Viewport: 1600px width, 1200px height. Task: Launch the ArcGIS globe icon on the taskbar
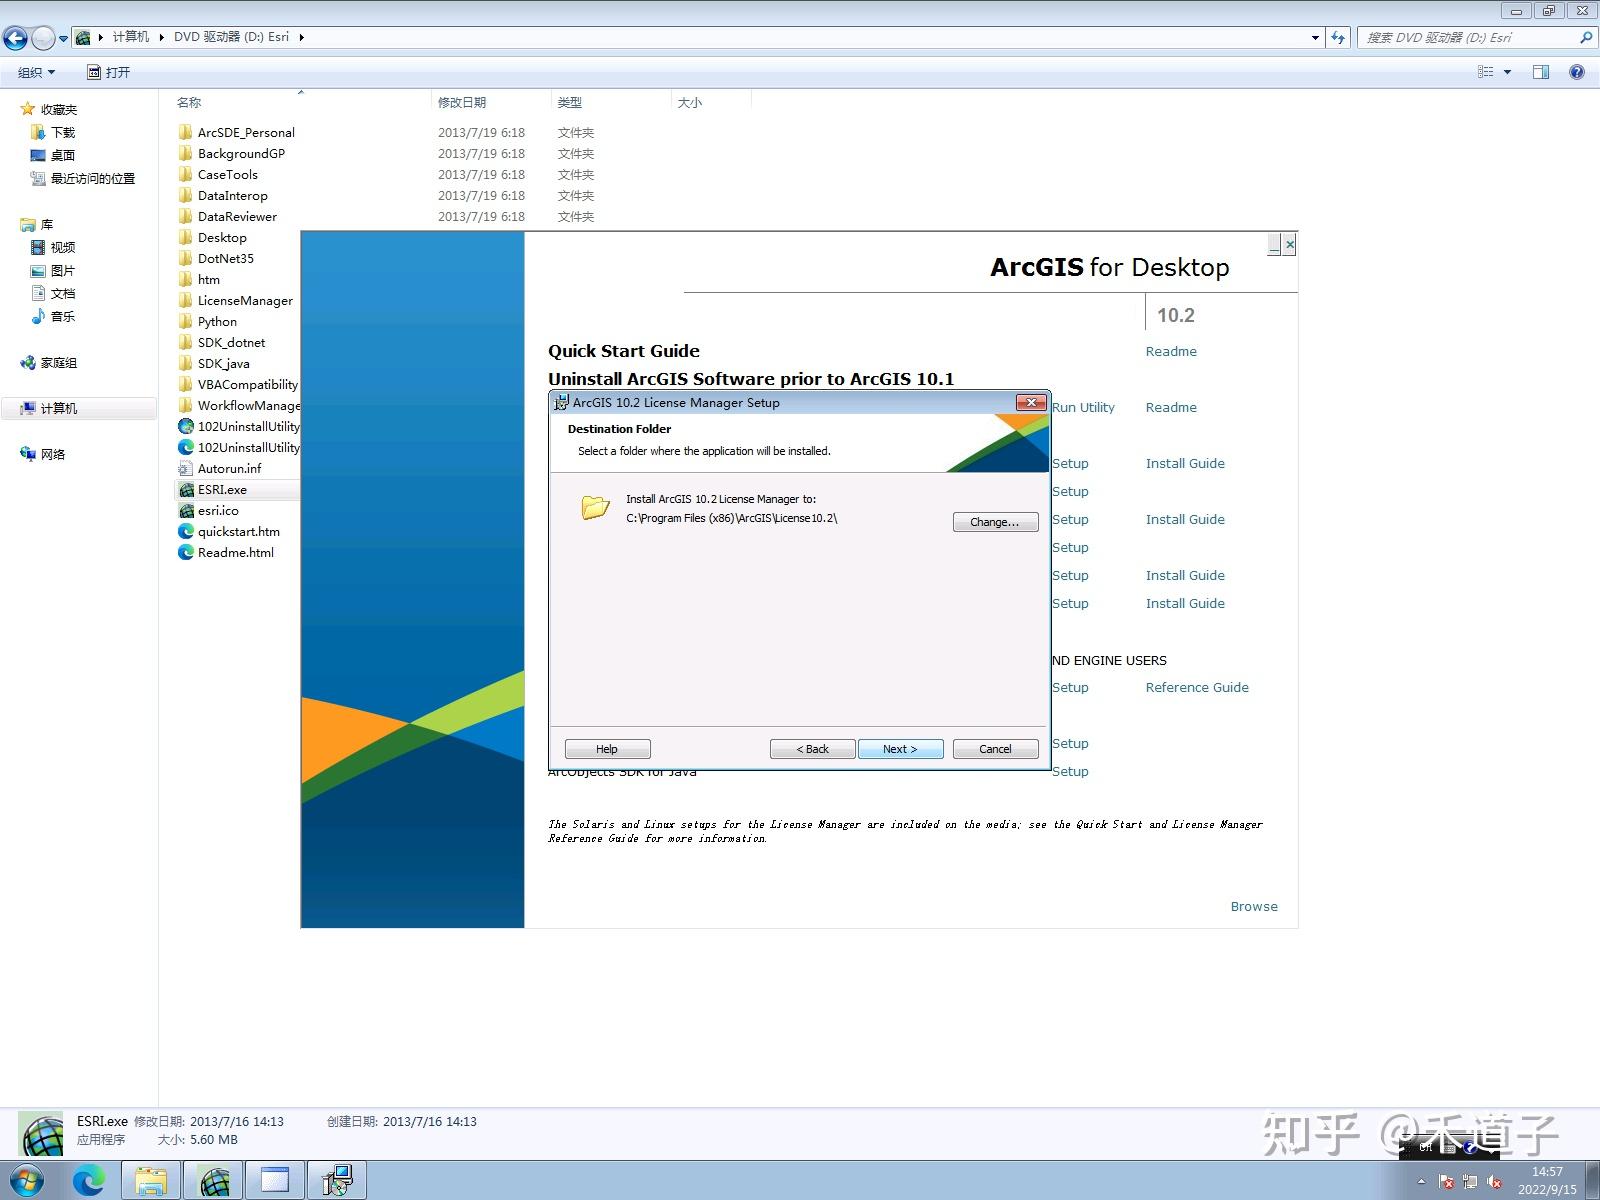point(214,1180)
